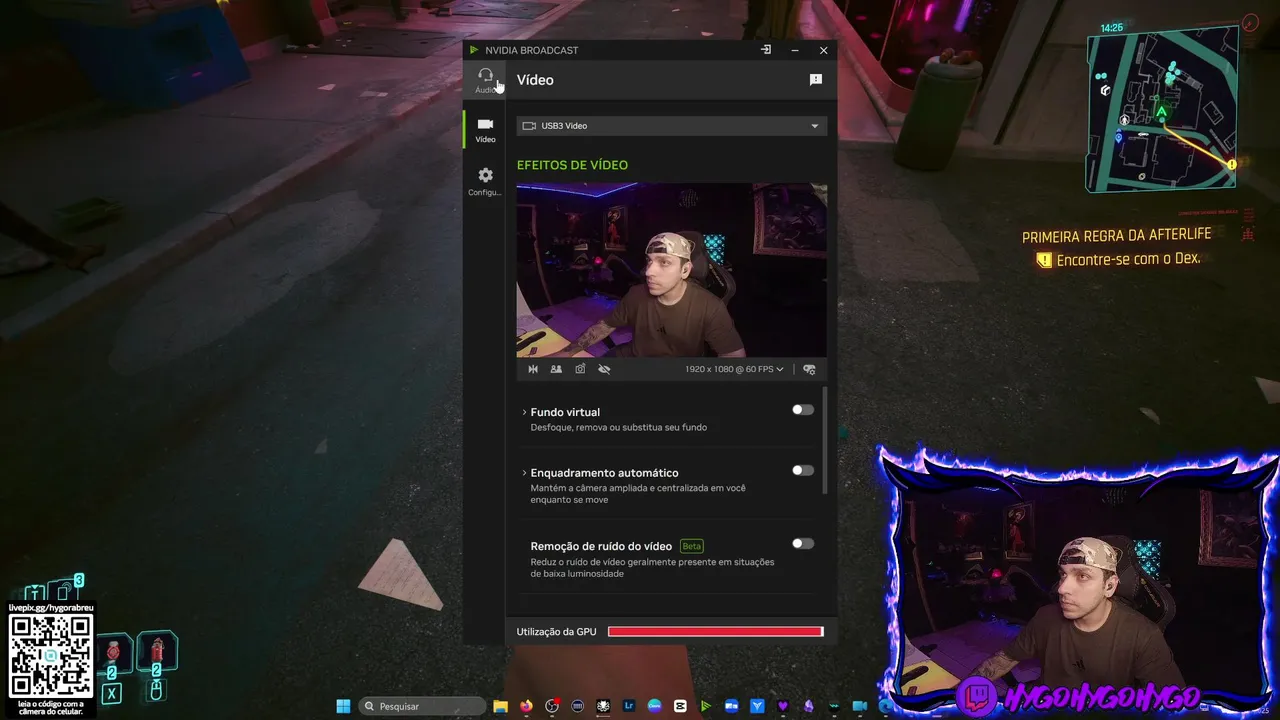Click the two-person compare icon under preview
This screenshot has height=720, width=1280.
tap(556, 369)
